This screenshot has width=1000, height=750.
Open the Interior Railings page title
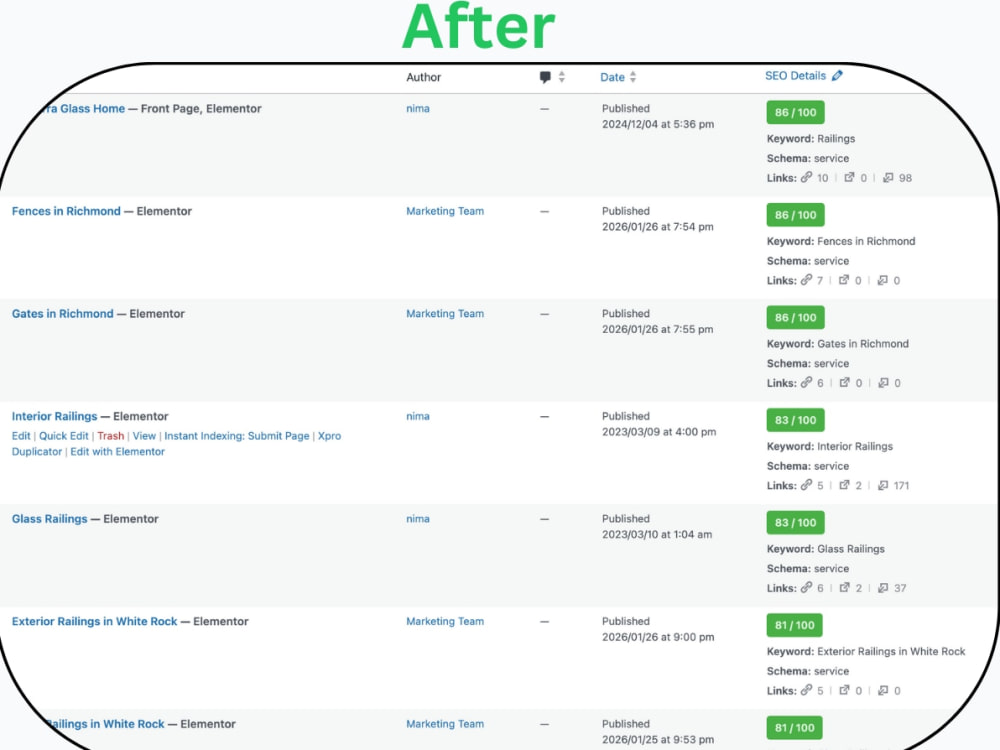tap(54, 416)
